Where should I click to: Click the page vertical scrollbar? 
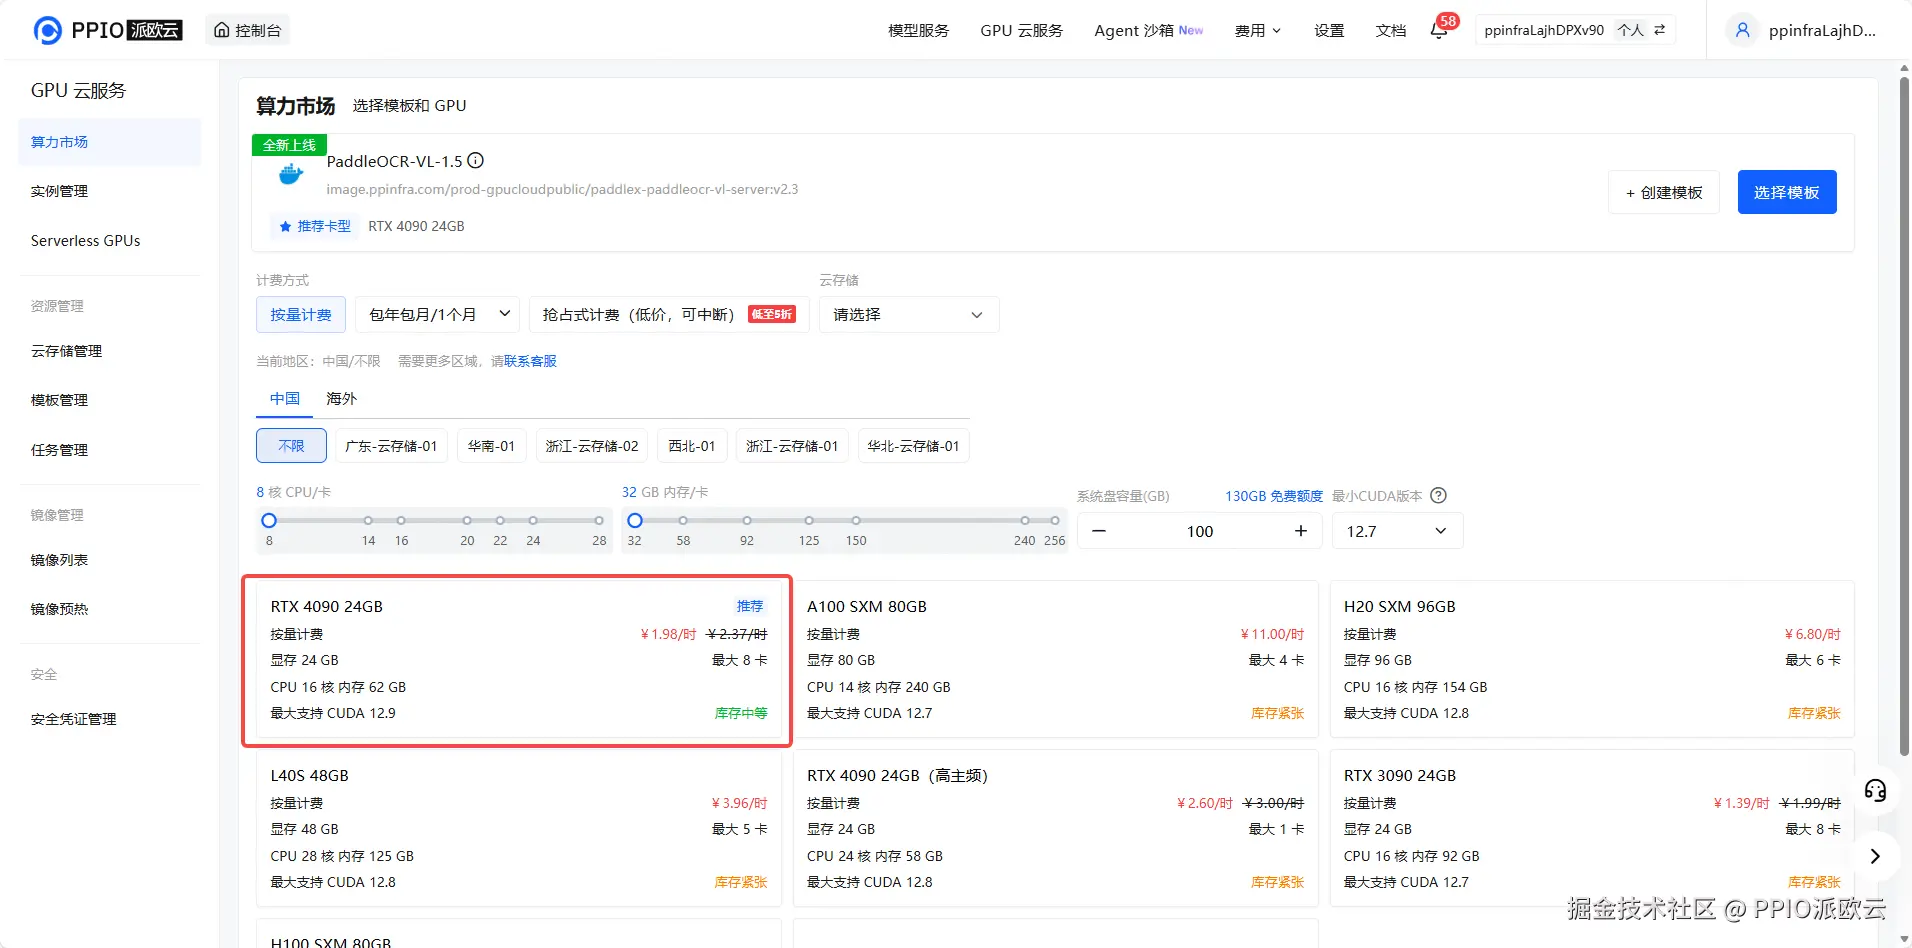coord(1904,416)
